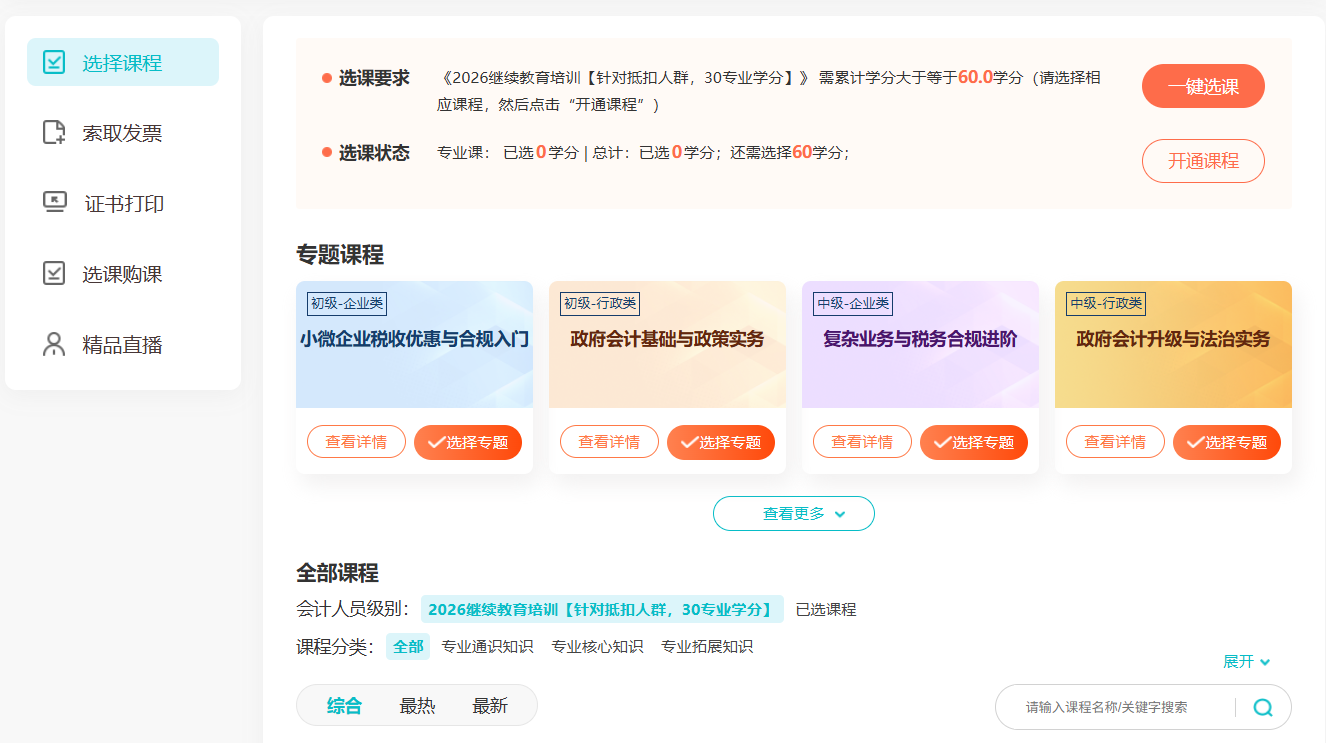Image resolution: width=1326 pixels, height=743 pixels.
Task: Go to 证书打印 page
Action: [x=123, y=203]
